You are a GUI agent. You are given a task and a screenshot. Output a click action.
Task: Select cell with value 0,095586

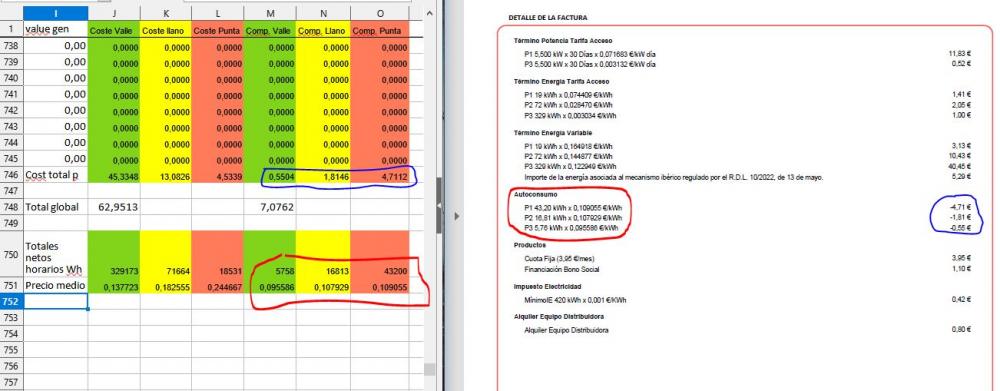270,286
